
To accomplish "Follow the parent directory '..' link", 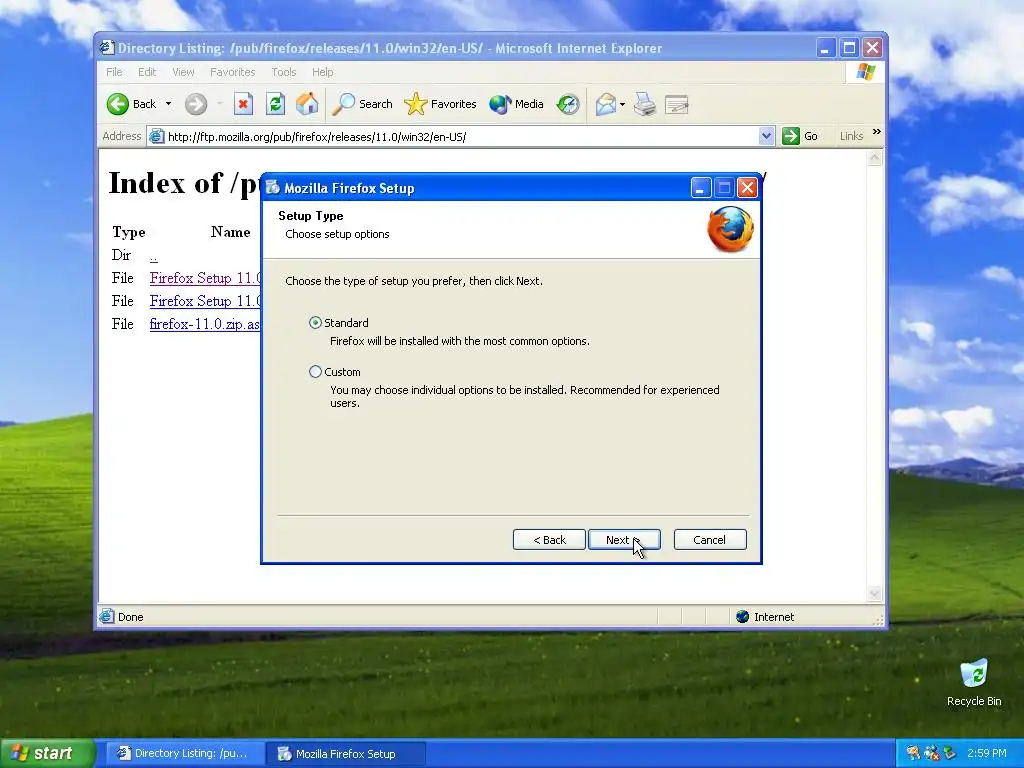I will [x=153, y=256].
